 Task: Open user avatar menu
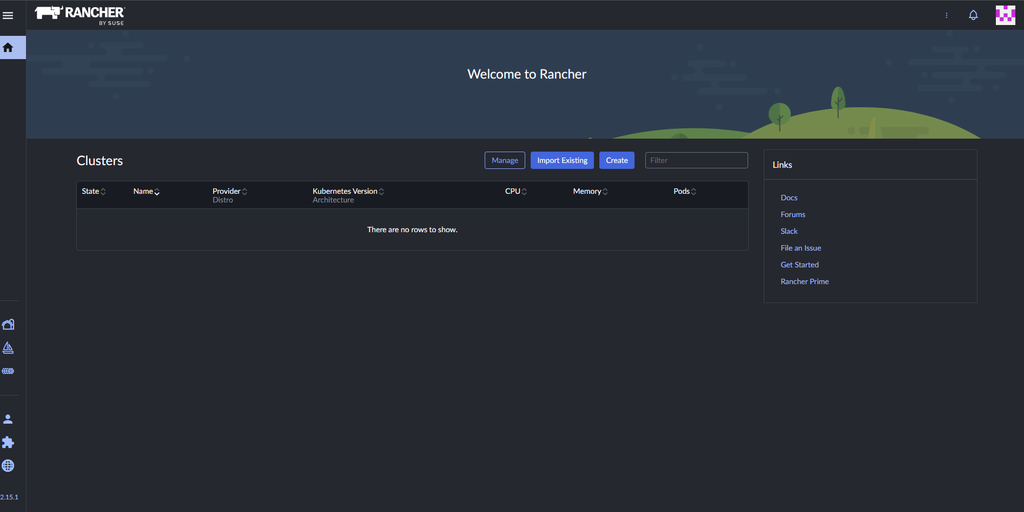(1005, 15)
